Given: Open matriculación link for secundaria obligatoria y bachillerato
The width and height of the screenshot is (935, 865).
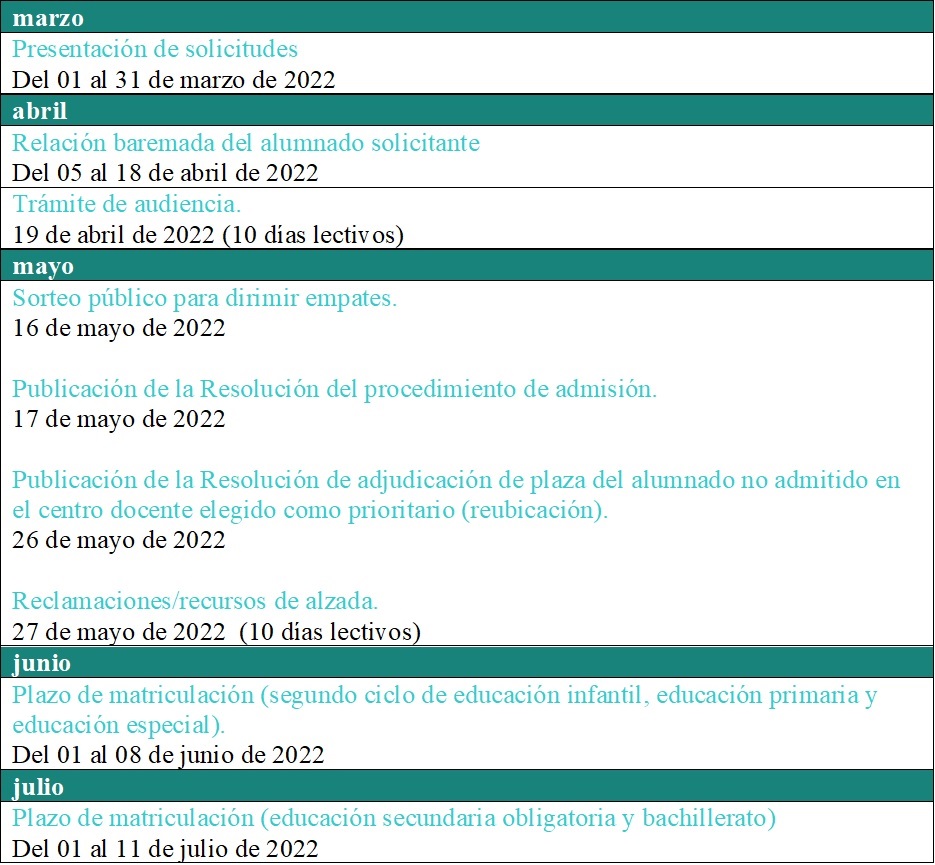Looking at the screenshot, I should 394,818.
